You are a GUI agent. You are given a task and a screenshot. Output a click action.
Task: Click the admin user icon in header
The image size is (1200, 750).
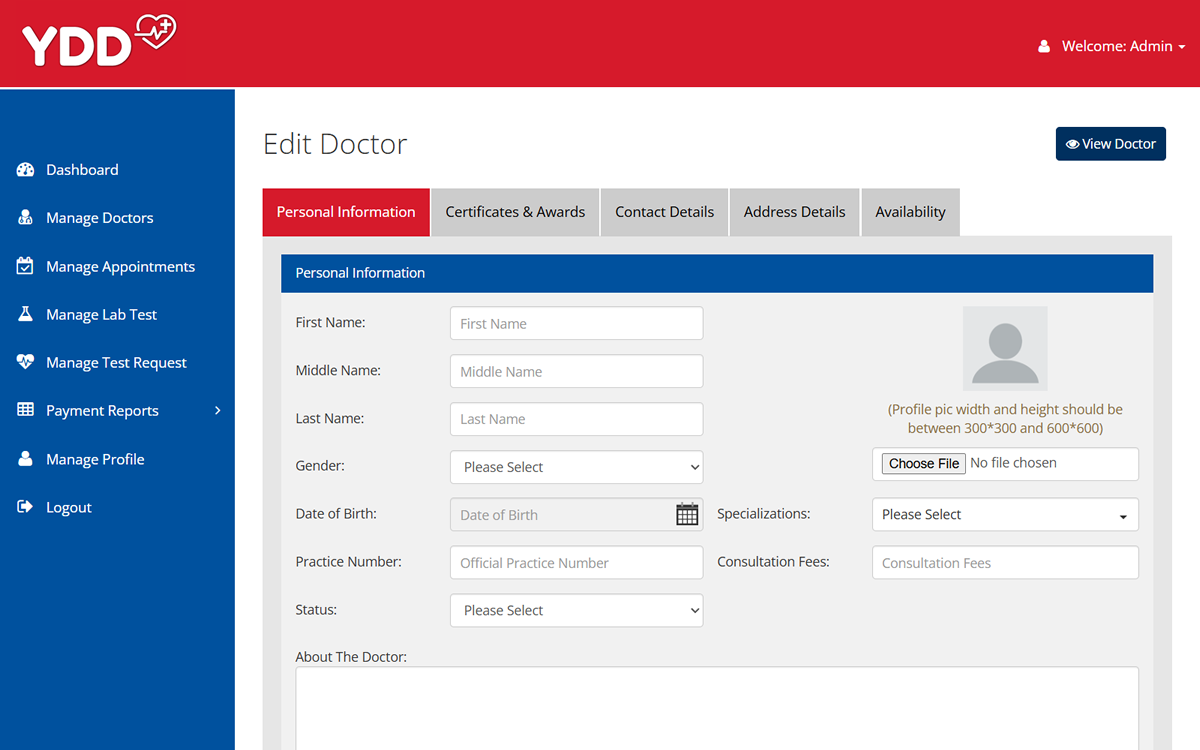1044,46
